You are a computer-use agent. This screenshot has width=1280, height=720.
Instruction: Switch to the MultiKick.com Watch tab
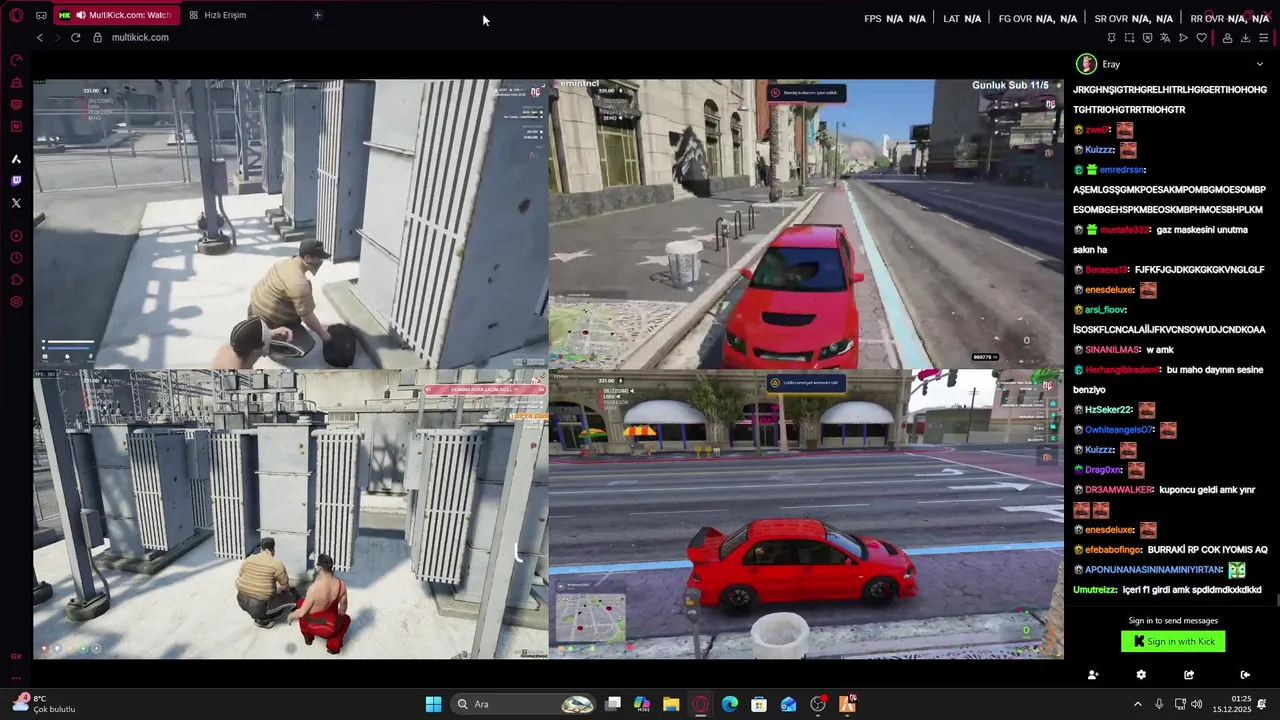click(115, 15)
